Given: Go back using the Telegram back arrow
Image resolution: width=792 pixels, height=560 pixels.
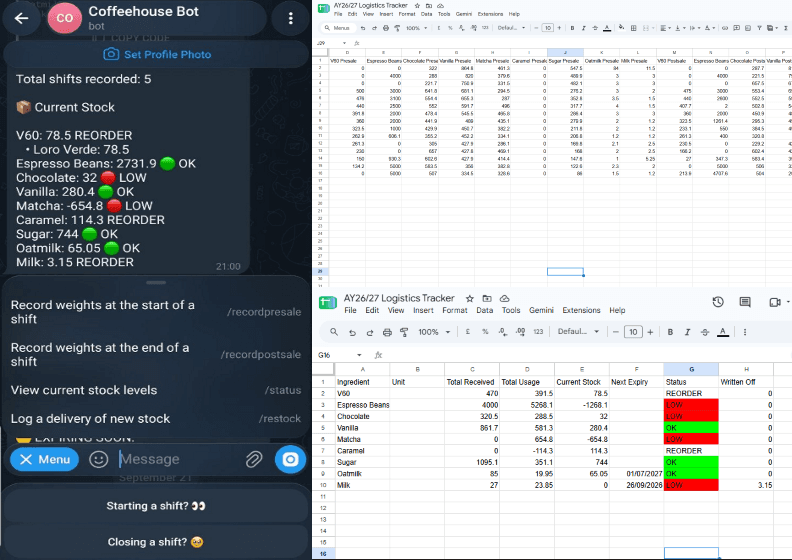Looking at the screenshot, I should coord(21,19).
